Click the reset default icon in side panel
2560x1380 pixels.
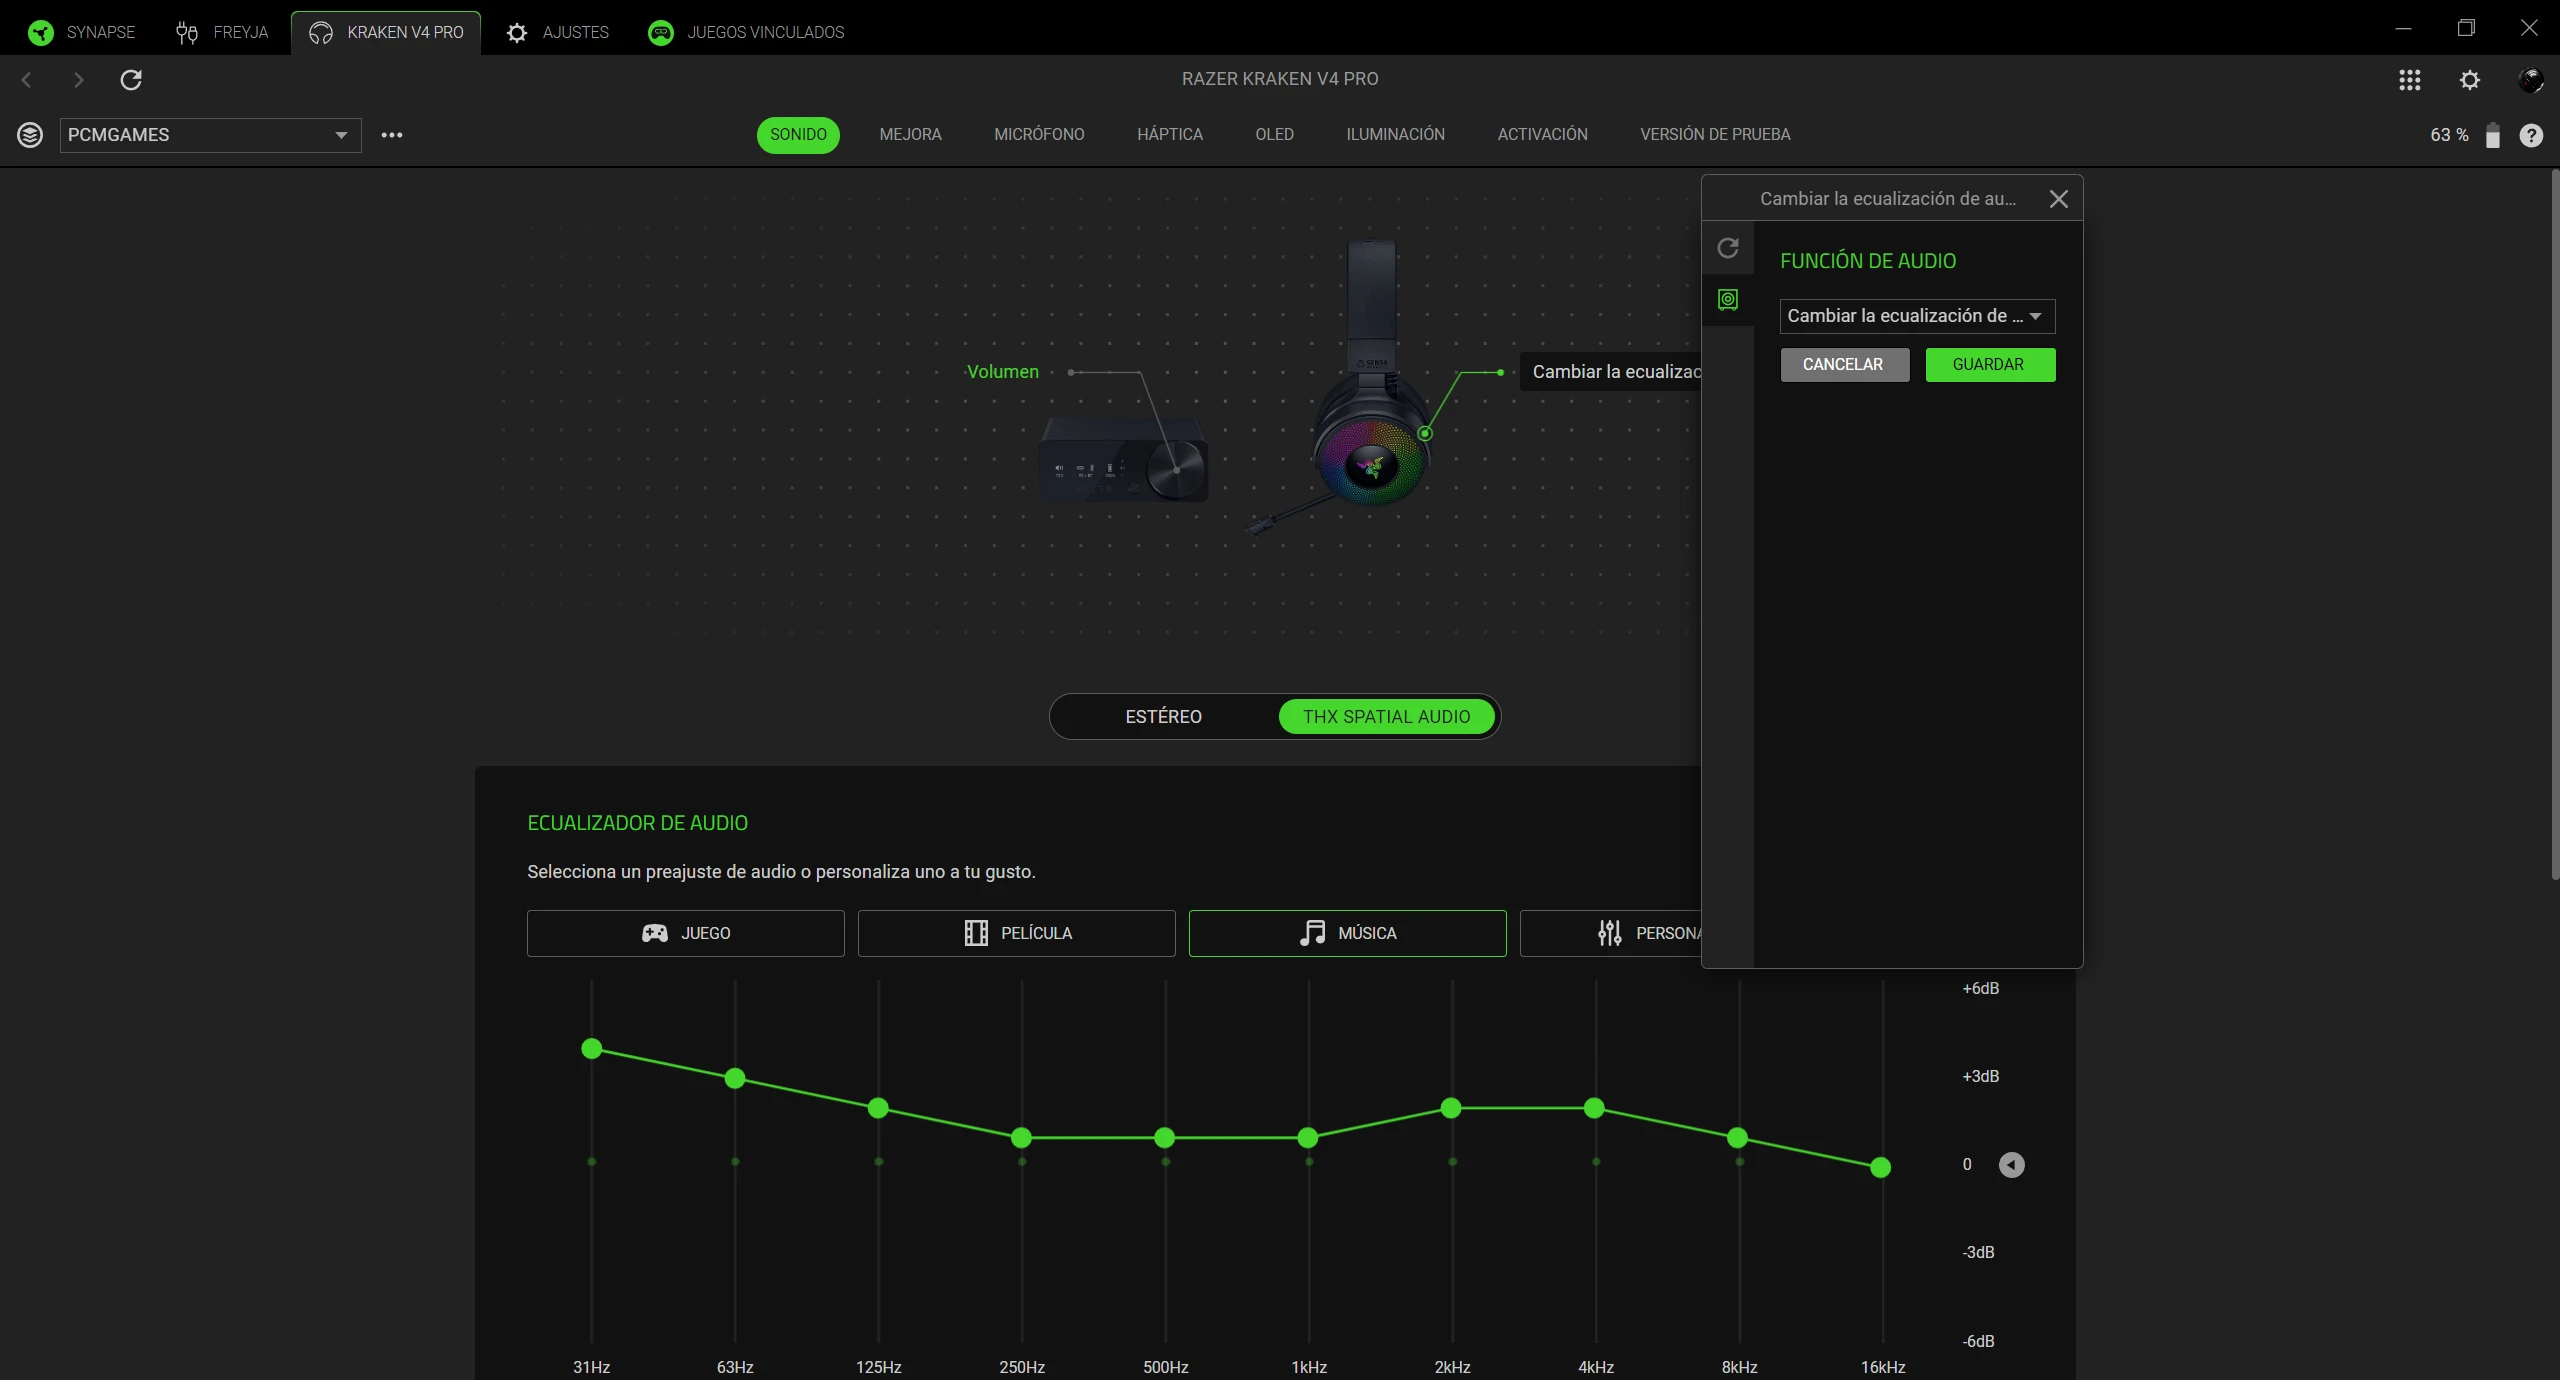[1728, 248]
